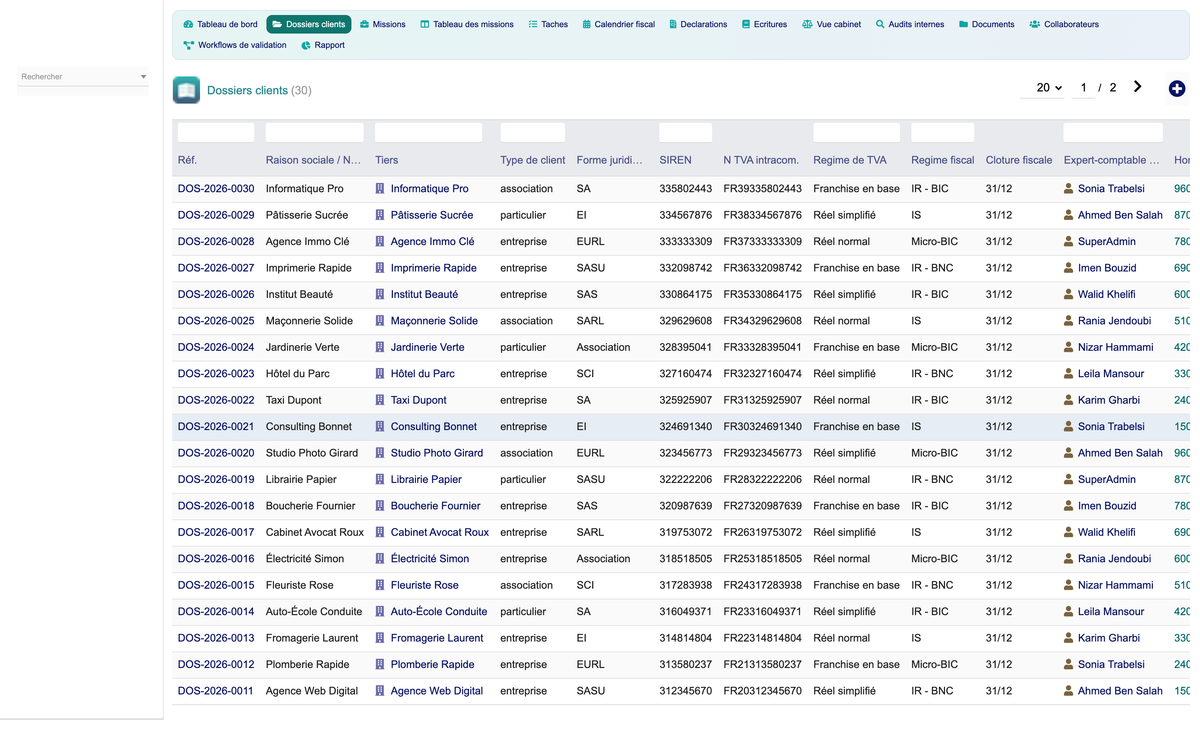Open the Boucherie Fournier tiers link
This screenshot has width=1200, height=743.
435,506
